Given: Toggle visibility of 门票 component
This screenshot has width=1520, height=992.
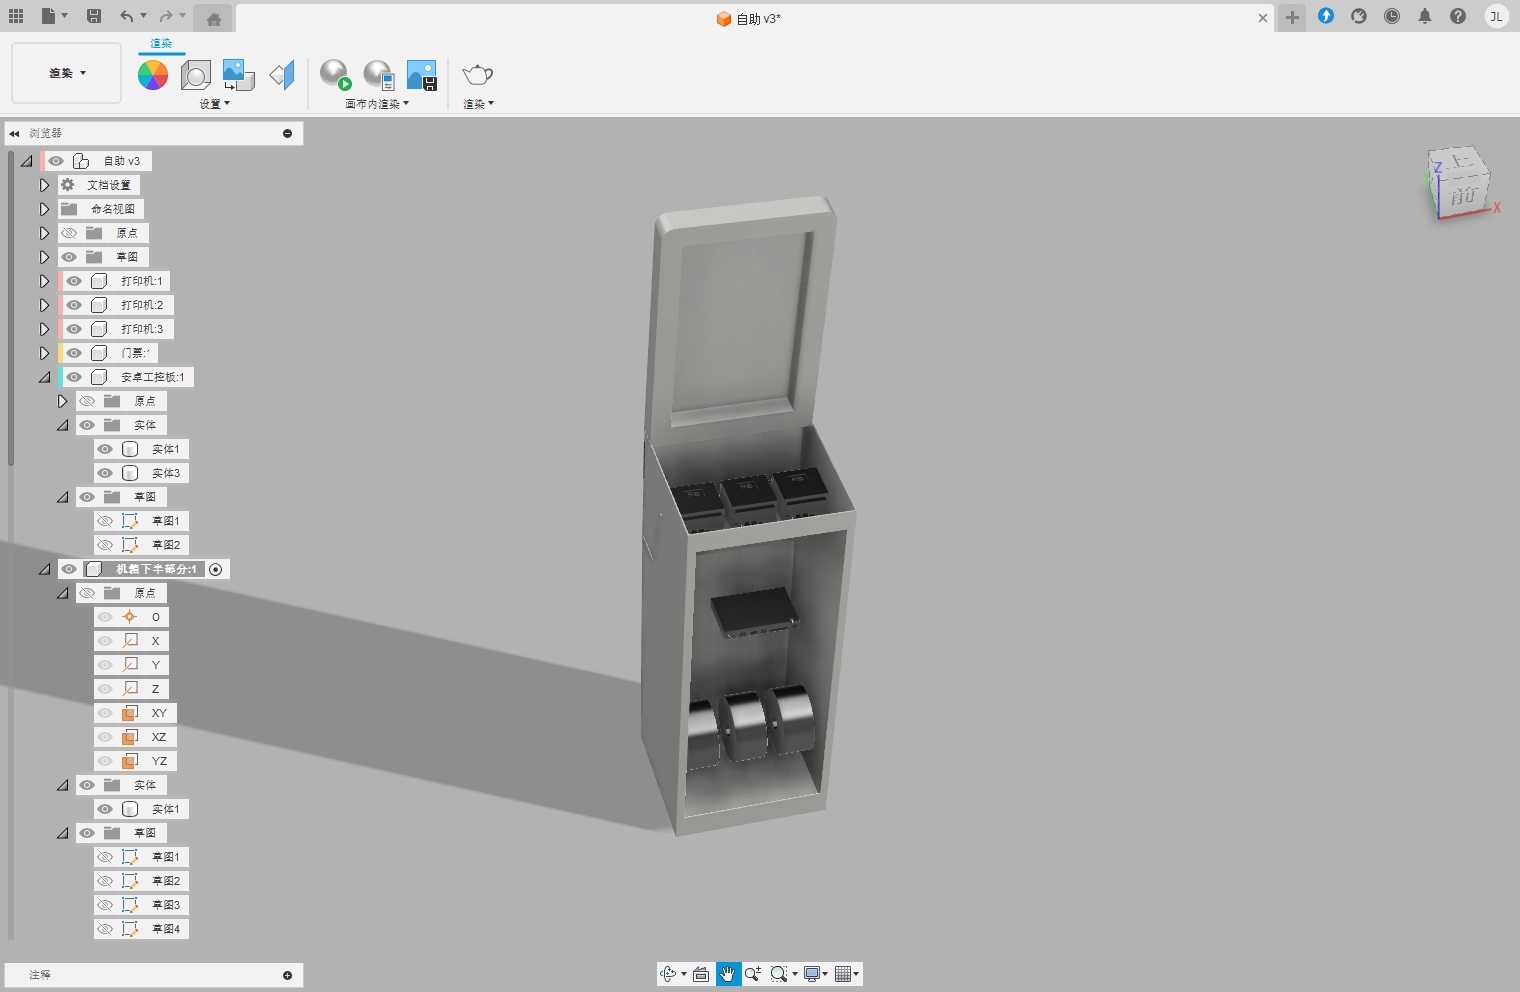Looking at the screenshot, I should tap(74, 353).
